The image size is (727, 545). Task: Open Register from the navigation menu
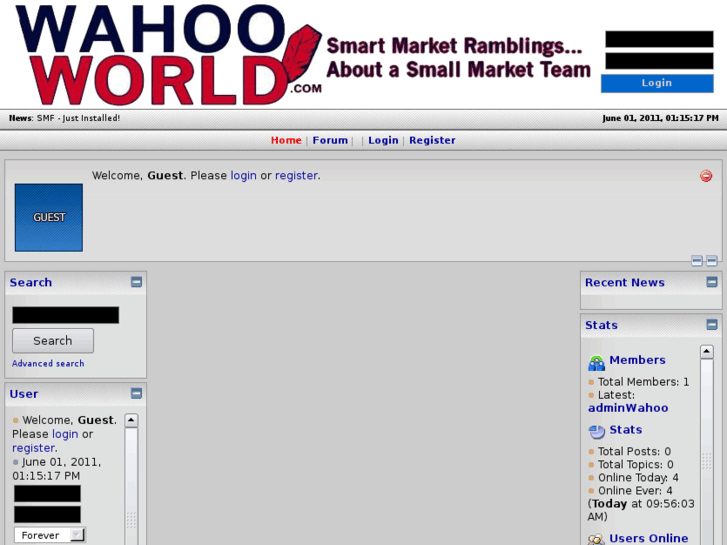(432, 140)
